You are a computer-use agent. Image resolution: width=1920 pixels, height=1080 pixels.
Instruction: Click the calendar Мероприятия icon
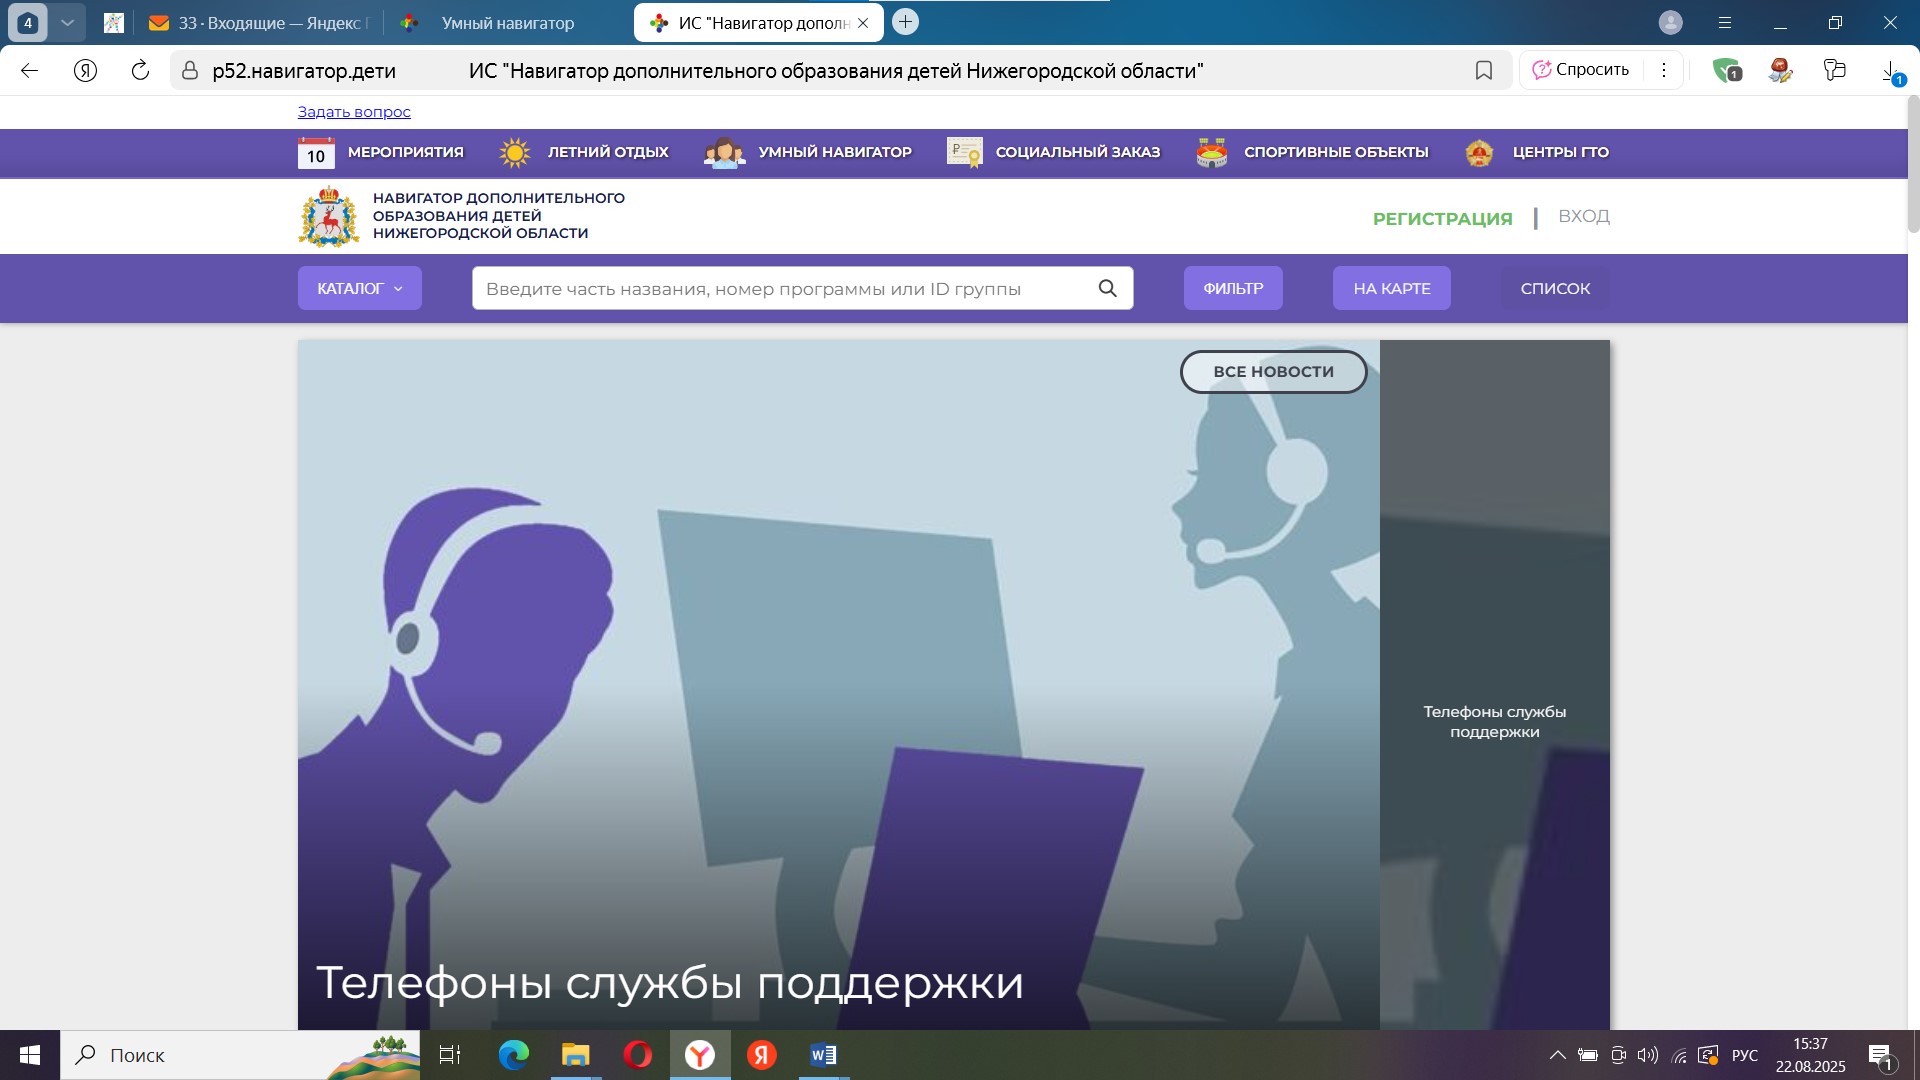tap(316, 152)
